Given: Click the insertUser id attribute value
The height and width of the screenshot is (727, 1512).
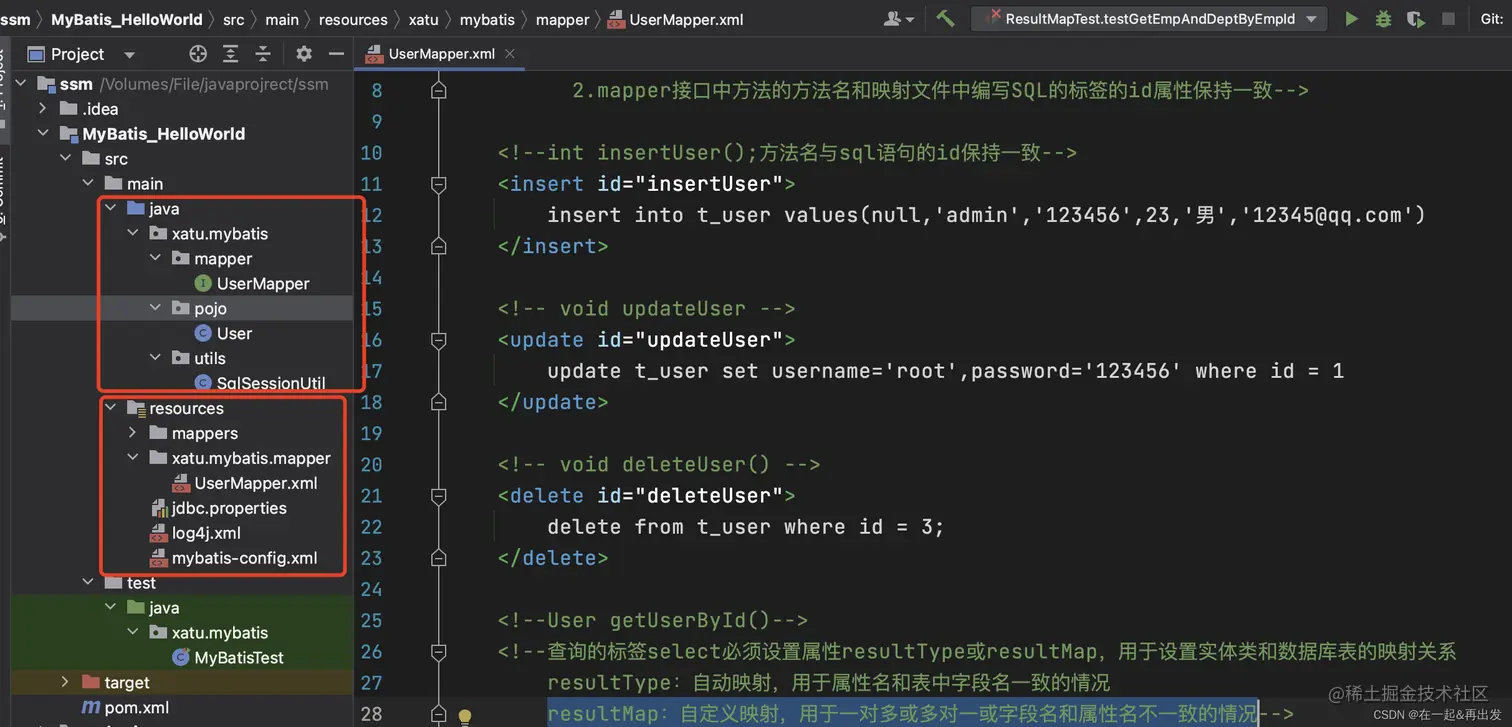Looking at the screenshot, I should pyautogui.click(x=710, y=184).
